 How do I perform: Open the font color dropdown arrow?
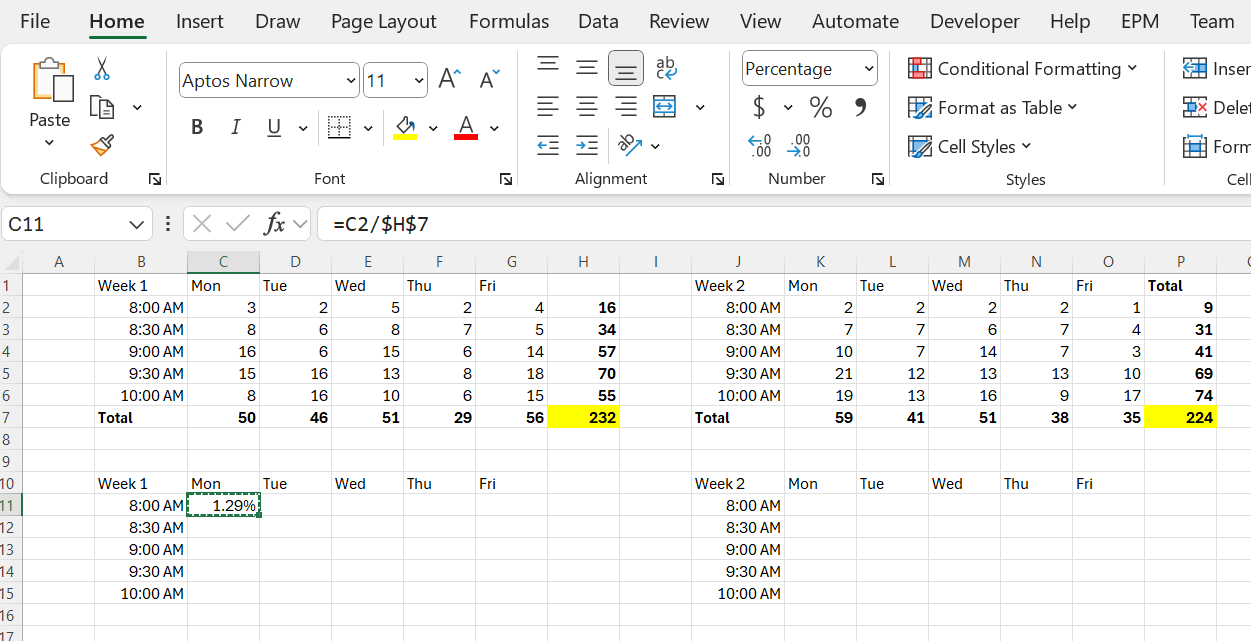click(x=494, y=128)
